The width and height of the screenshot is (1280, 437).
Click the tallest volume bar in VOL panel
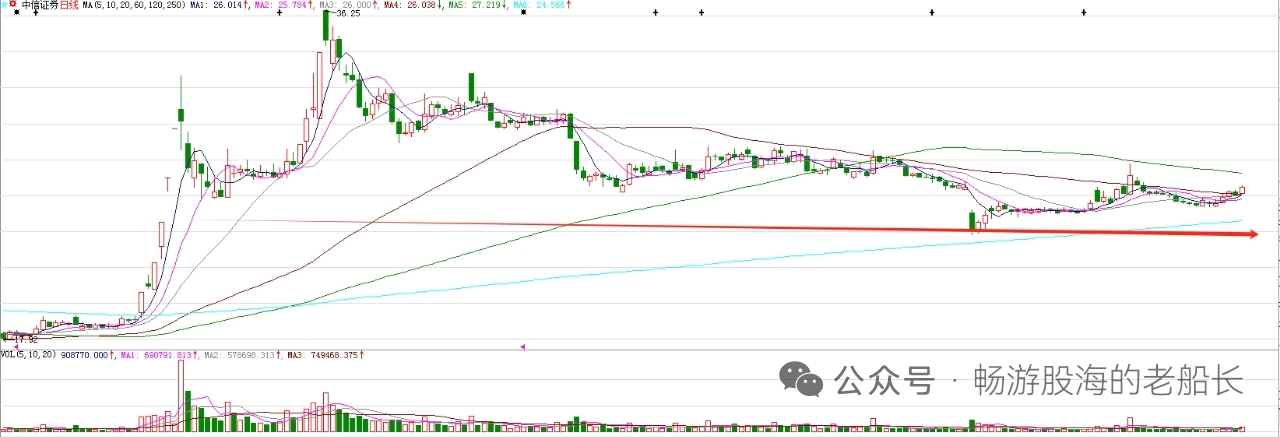coord(181,397)
